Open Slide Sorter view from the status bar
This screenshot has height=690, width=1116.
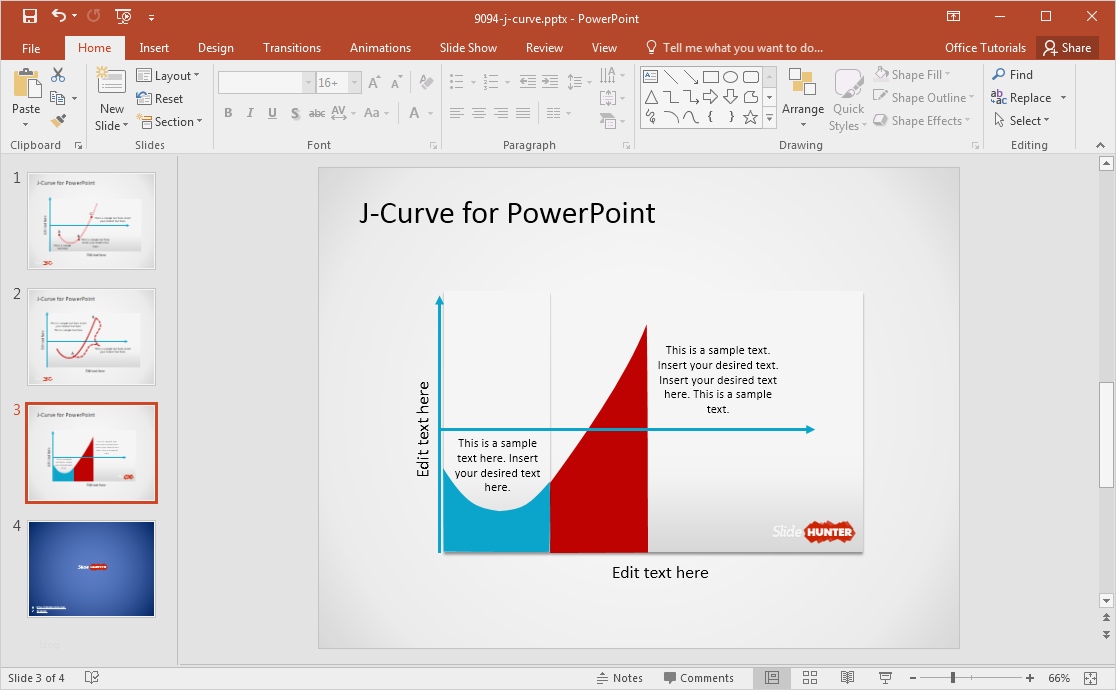pyautogui.click(x=810, y=677)
